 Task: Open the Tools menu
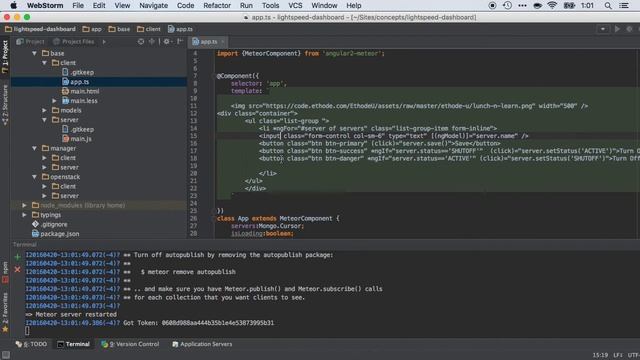coord(270,5)
